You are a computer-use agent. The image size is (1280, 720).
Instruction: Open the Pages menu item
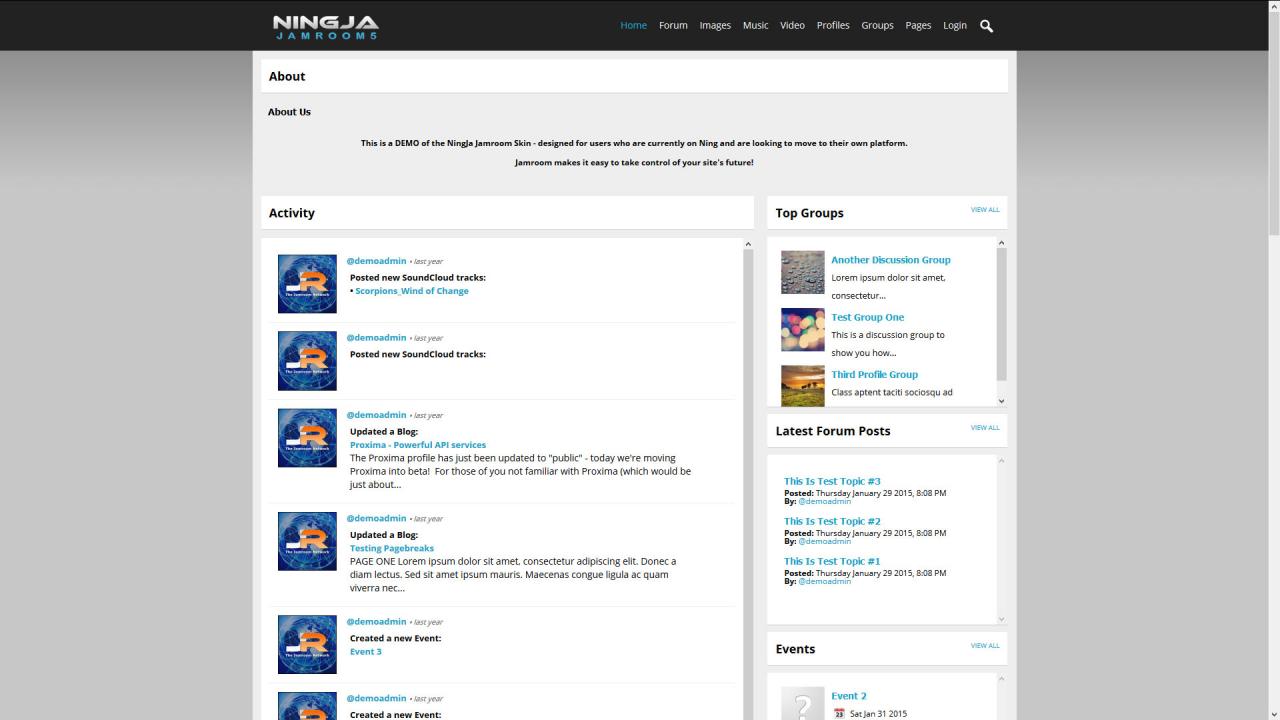918,25
